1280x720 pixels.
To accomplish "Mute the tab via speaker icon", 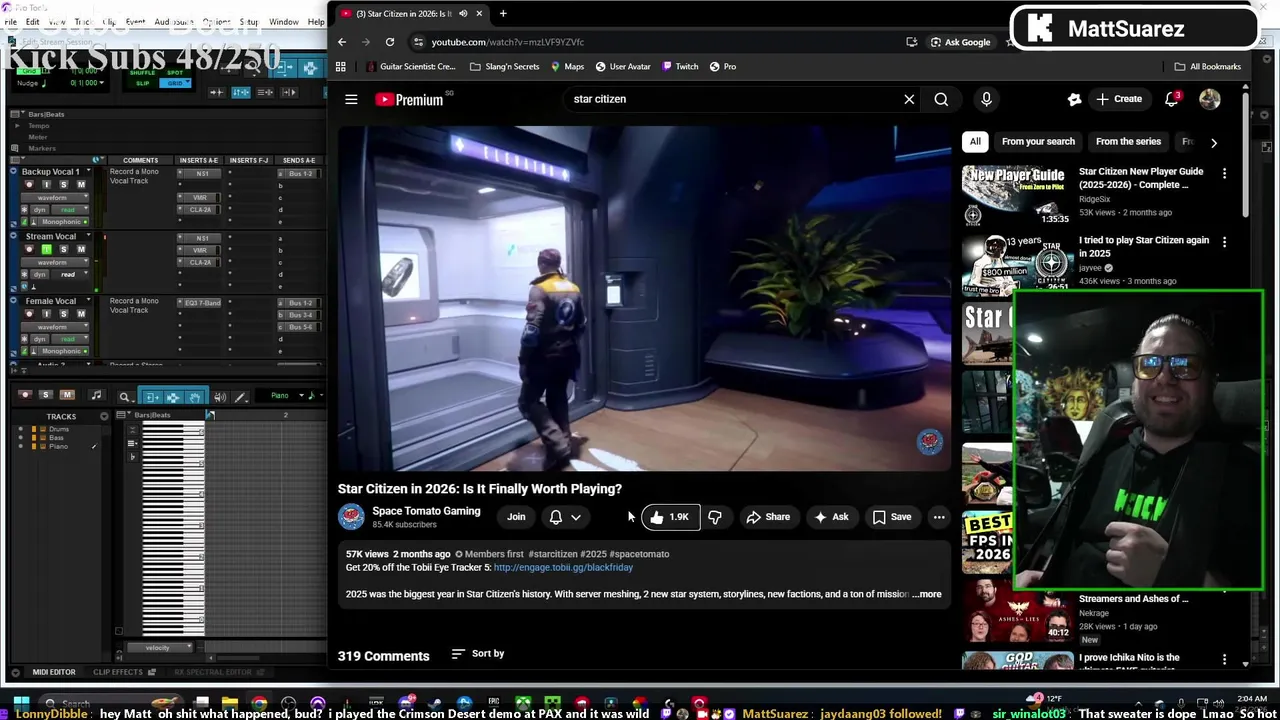I will pyautogui.click(x=463, y=13).
